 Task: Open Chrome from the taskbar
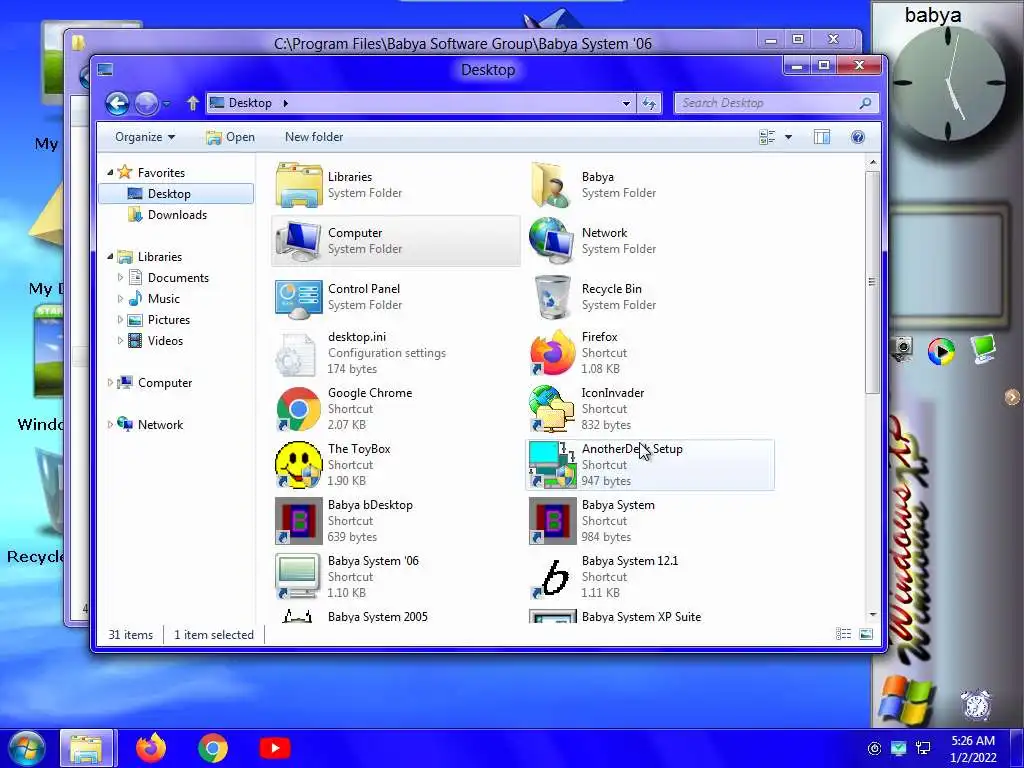(213, 748)
